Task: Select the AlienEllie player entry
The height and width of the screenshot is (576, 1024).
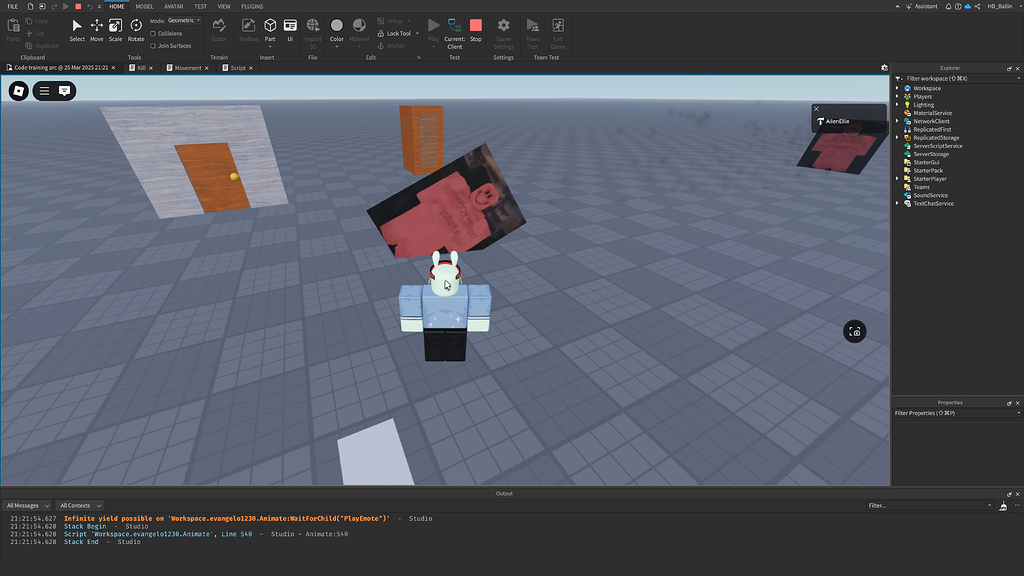Action: pos(836,120)
